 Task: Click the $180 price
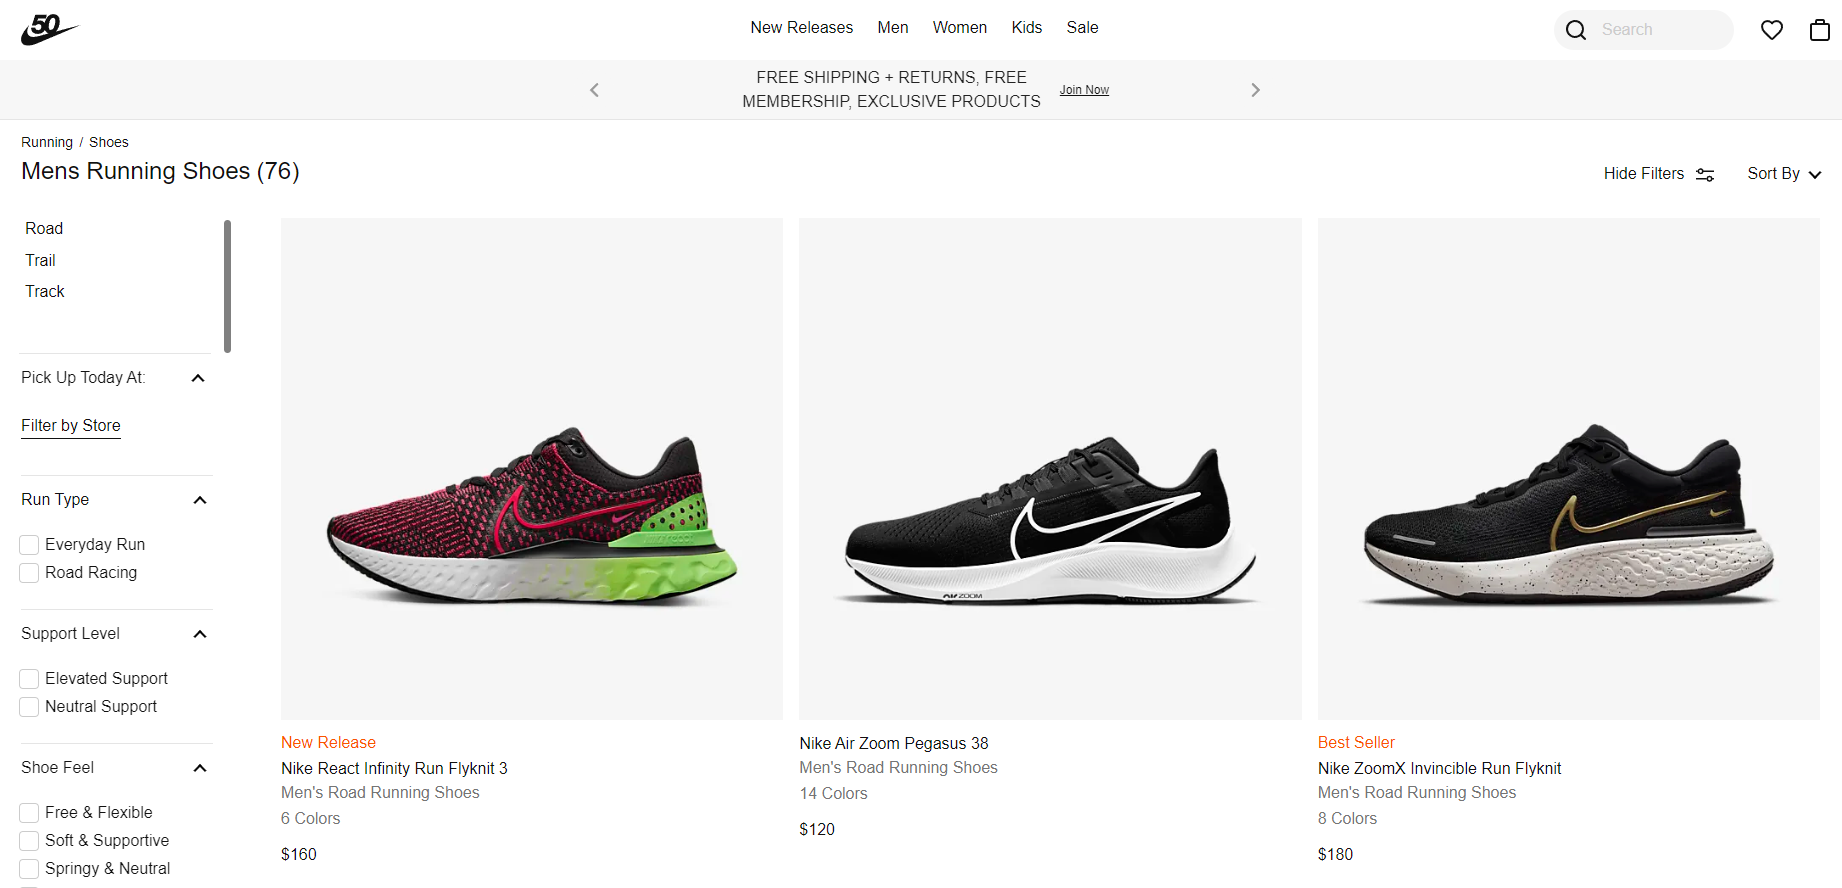pyautogui.click(x=1335, y=855)
